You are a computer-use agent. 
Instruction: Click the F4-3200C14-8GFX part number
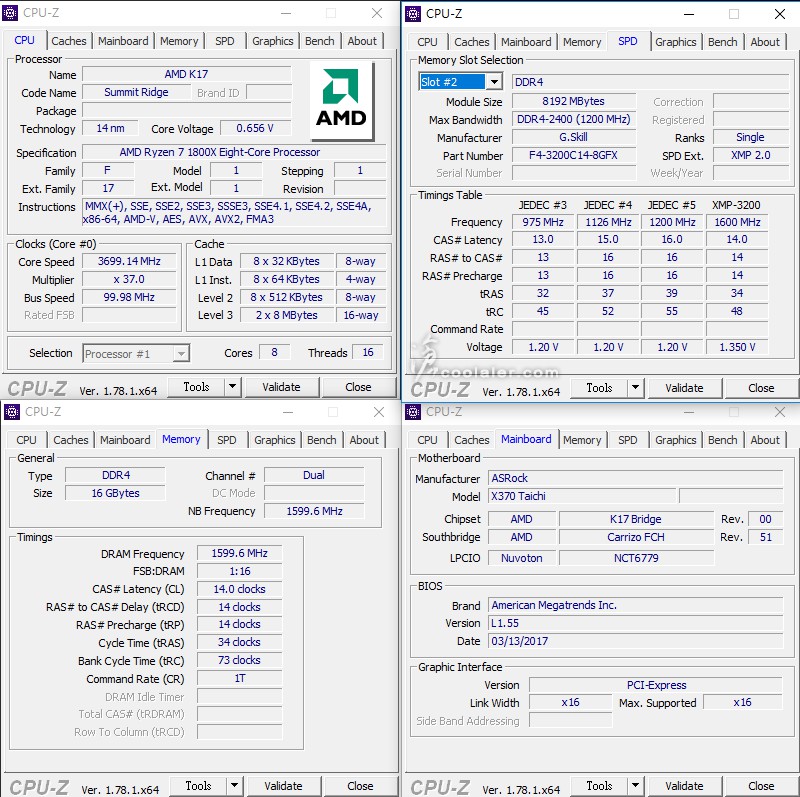point(573,155)
